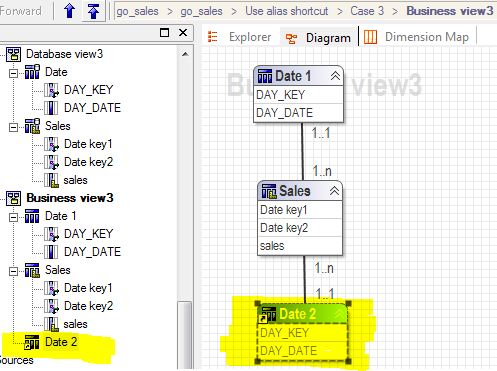Image resolution: width=497 pixels, height=371 pixels.
Task: Click the Explorer tab list icon
Action: (x=212, y=37)
